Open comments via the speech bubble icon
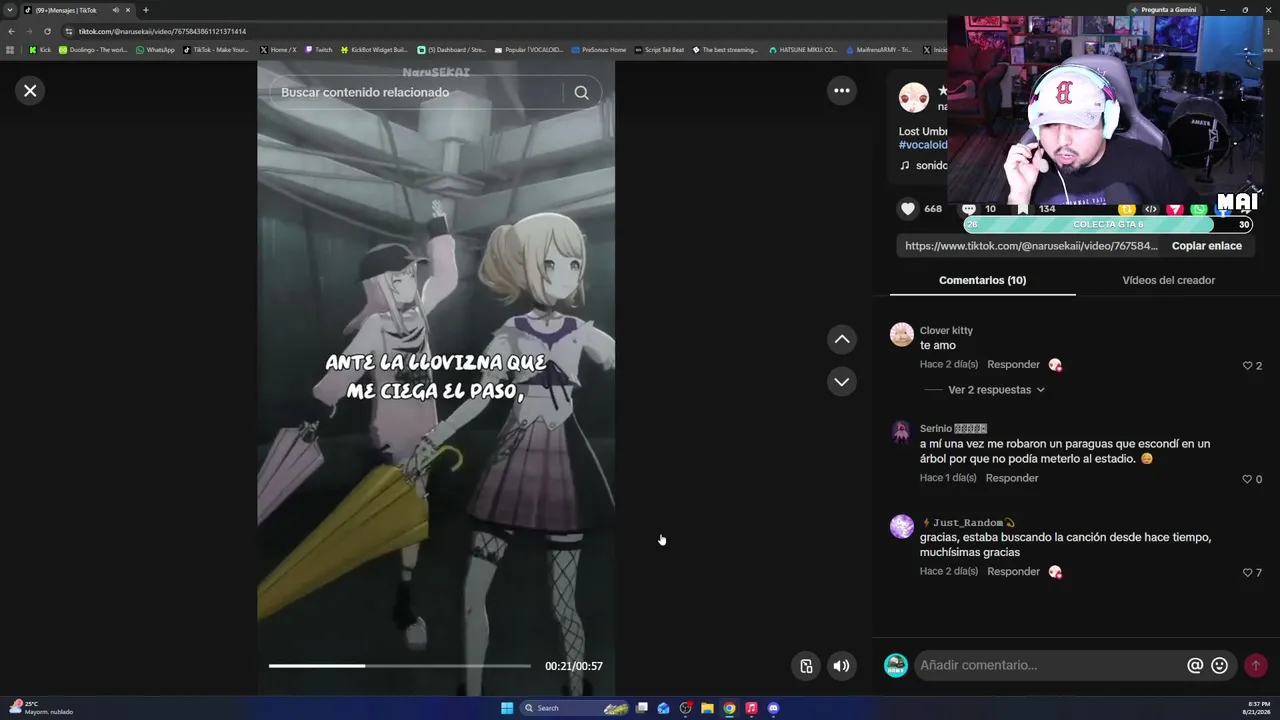 968,209
